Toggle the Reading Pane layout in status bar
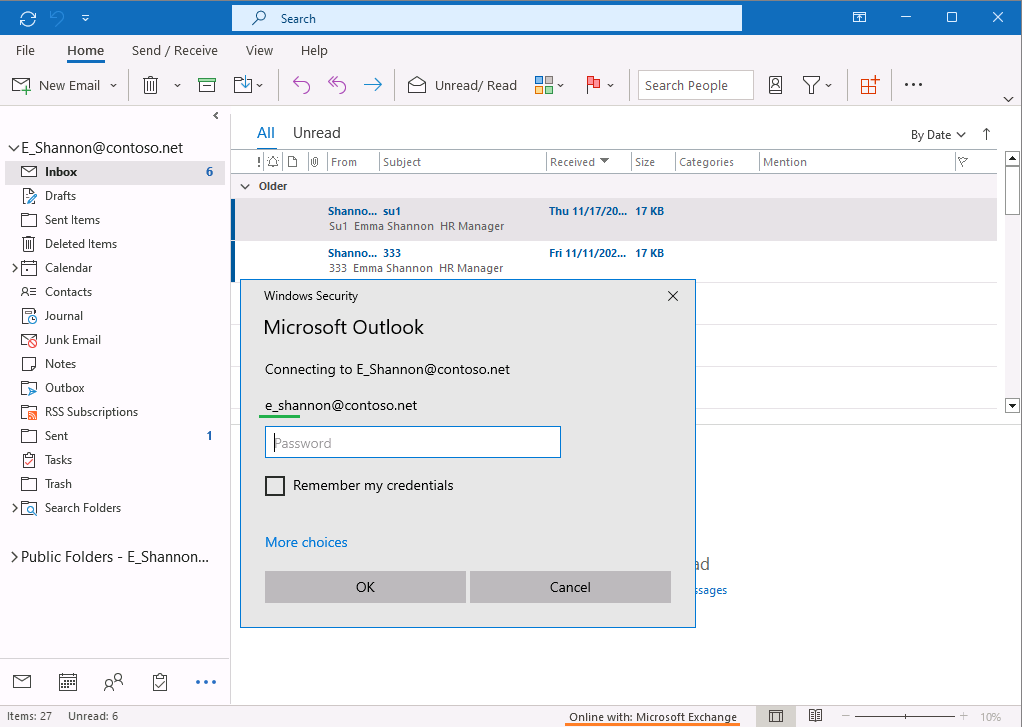This screenshot has height=727, width=1022. [776, 715]
